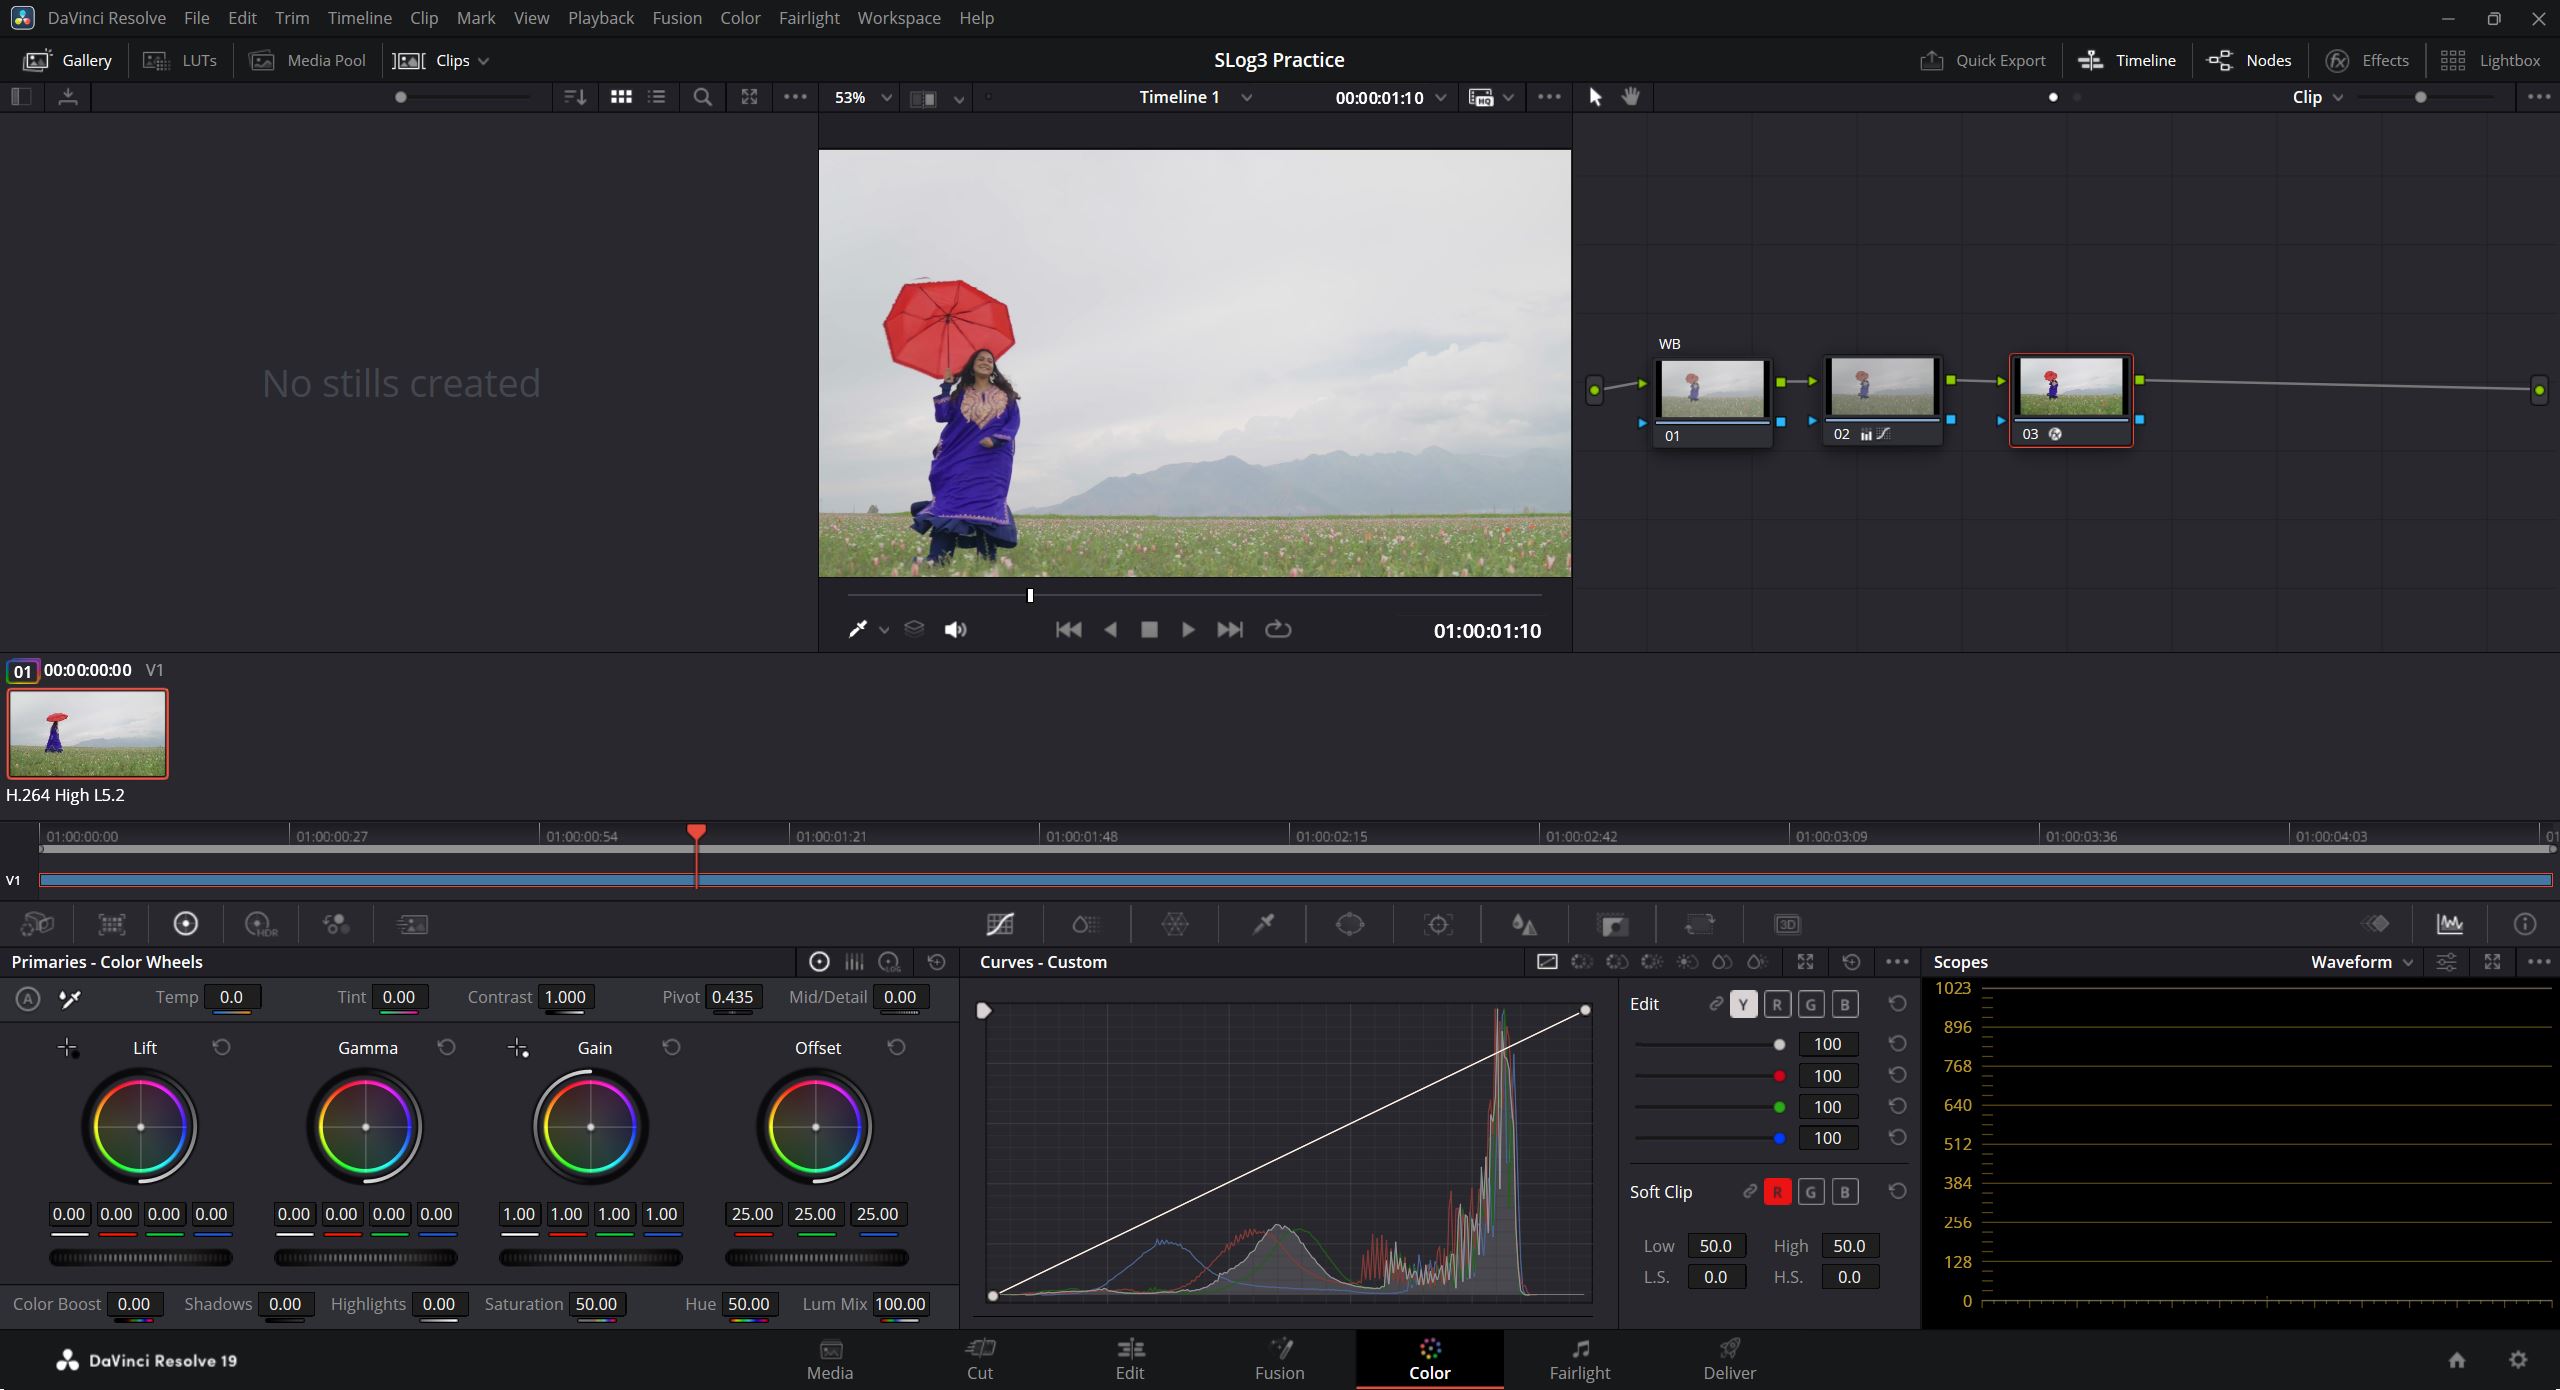Image resolution: width=2560 pixels, height=1390 pixels.
Task: Toggle the Y channel curve edit
Action: click(1743, 1004)
